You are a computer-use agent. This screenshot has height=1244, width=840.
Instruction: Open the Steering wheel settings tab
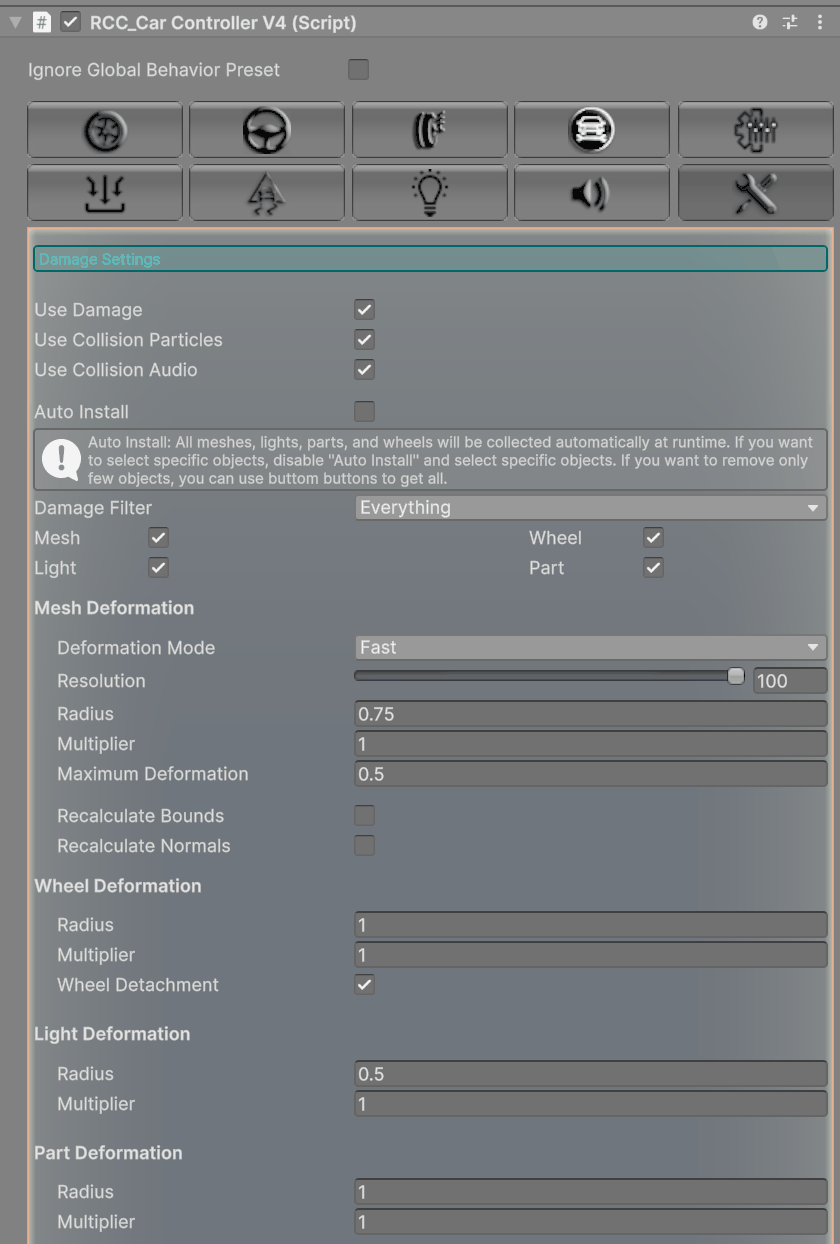click(267, 130)
